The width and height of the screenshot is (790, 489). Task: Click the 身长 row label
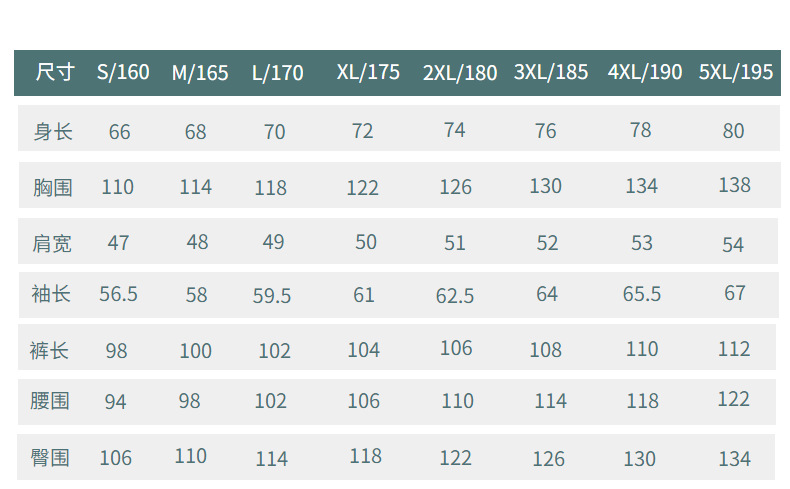[x=53, y=131]
